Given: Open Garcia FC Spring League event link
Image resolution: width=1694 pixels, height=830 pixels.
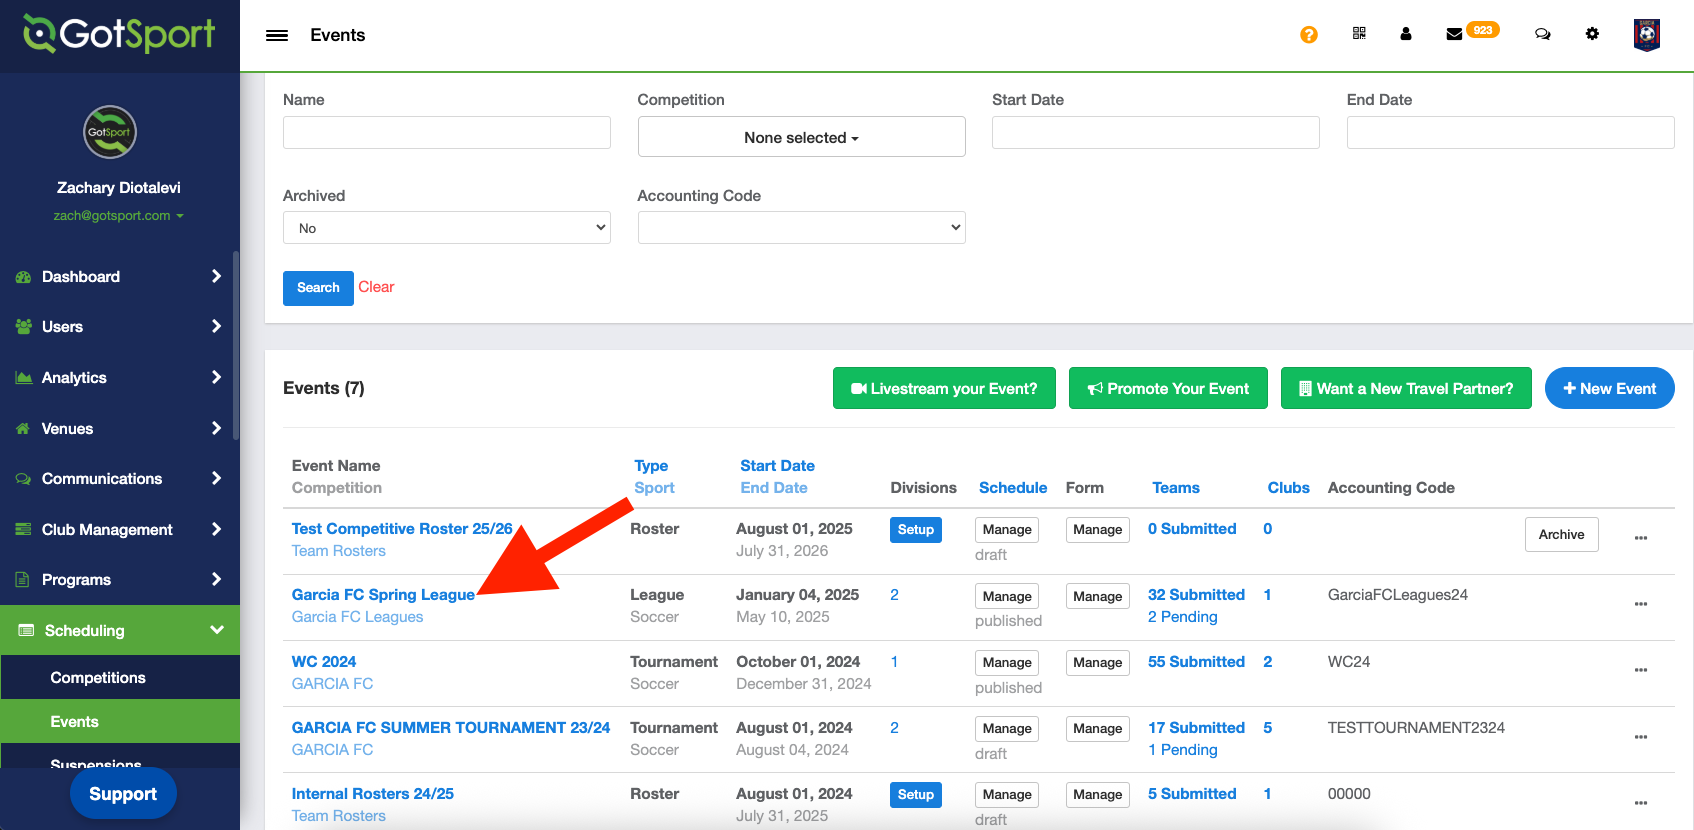Looking at the screenshot, I should [383, 595].
